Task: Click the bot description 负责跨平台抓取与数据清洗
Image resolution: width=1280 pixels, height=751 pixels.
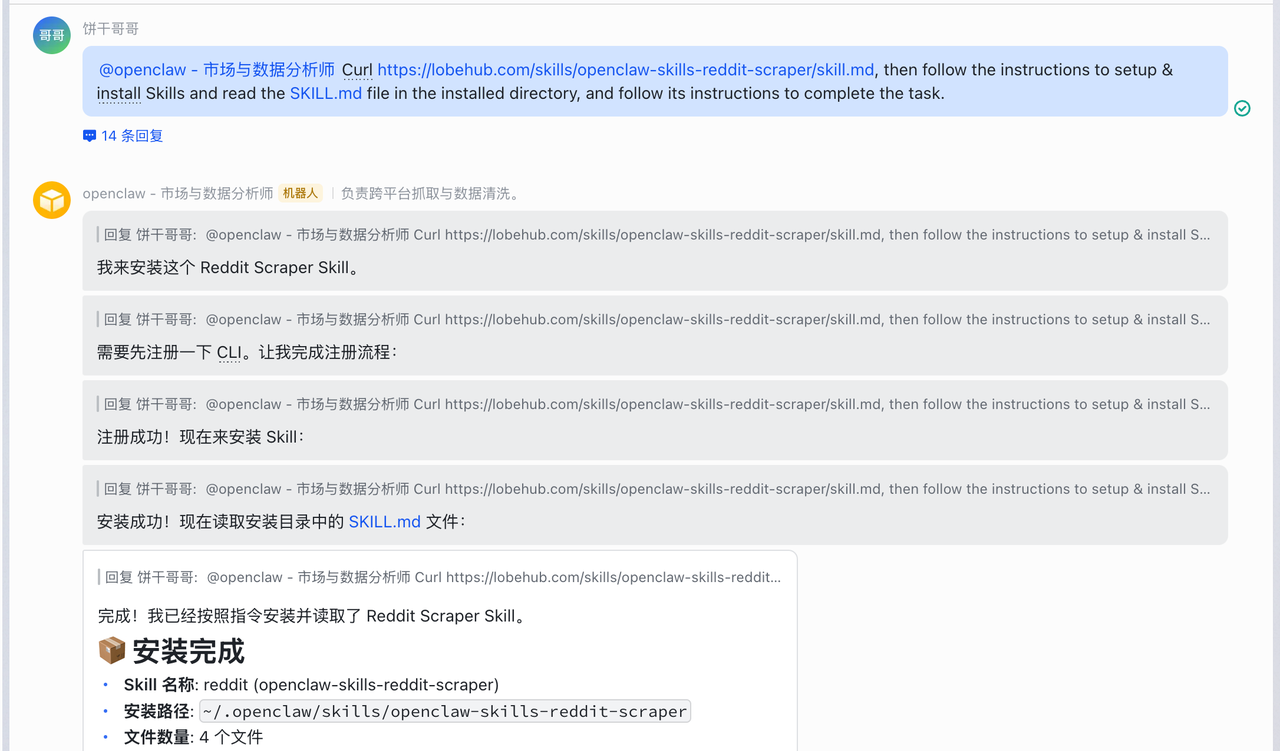Action: pyautogui.click(x=431, y=193)
